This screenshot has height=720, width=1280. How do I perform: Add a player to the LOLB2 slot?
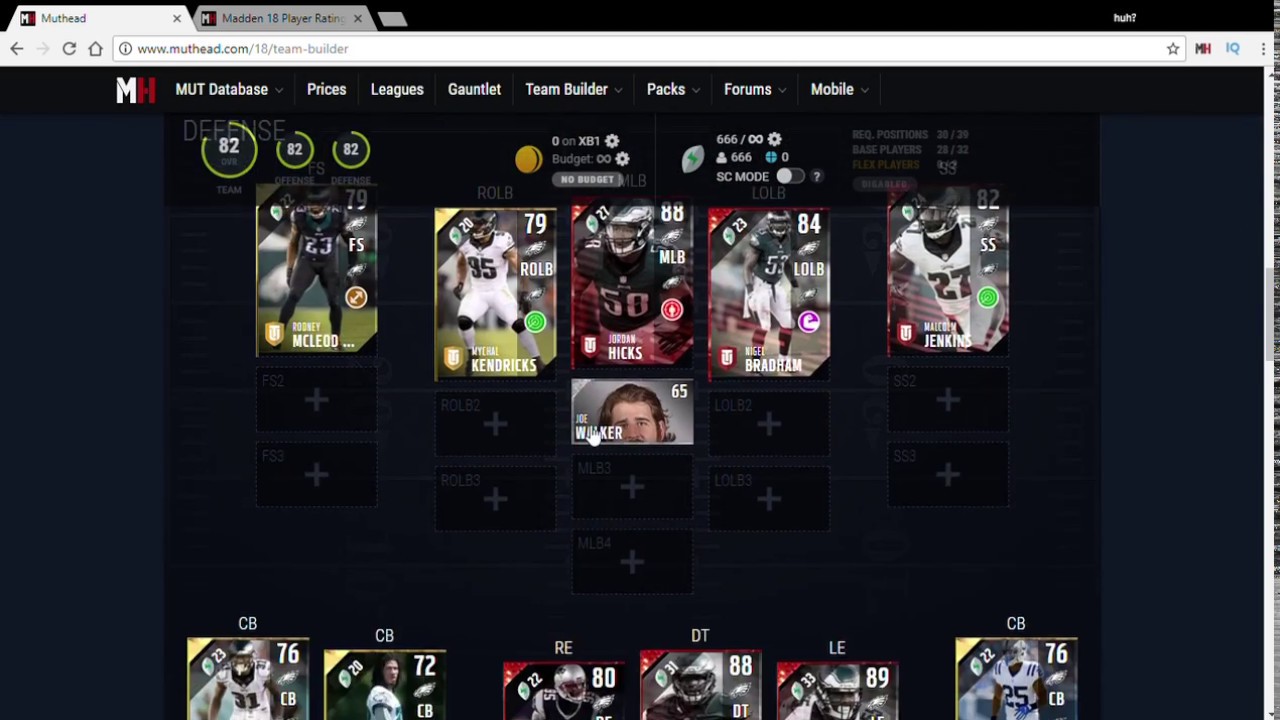click(768, 425)
